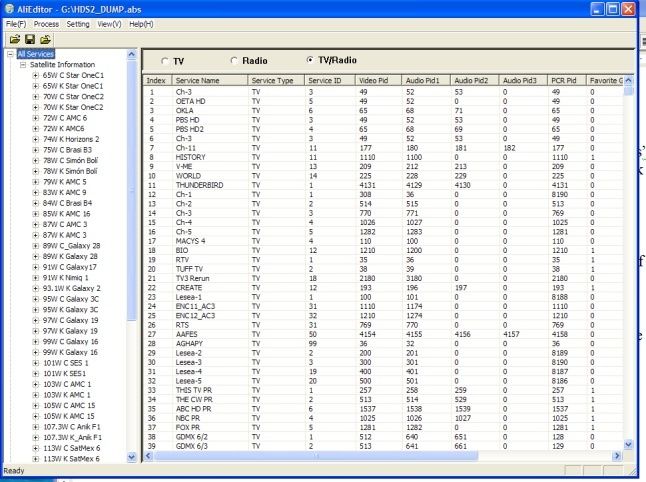Select the TV radio button
This screenshot has width=646, height=482.
(x=165, y=61)
